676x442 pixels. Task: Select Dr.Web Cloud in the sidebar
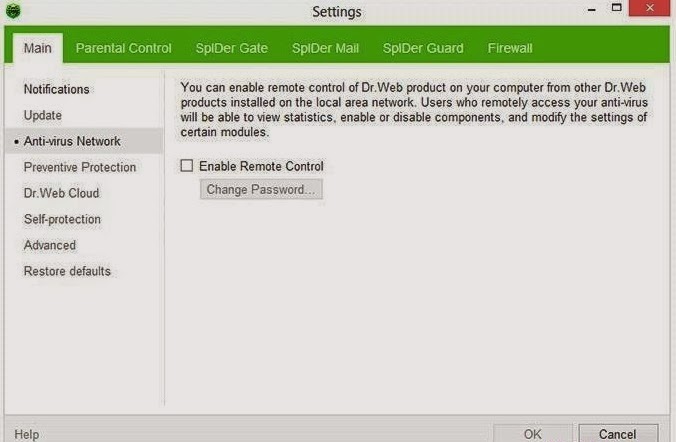(84, 193)
